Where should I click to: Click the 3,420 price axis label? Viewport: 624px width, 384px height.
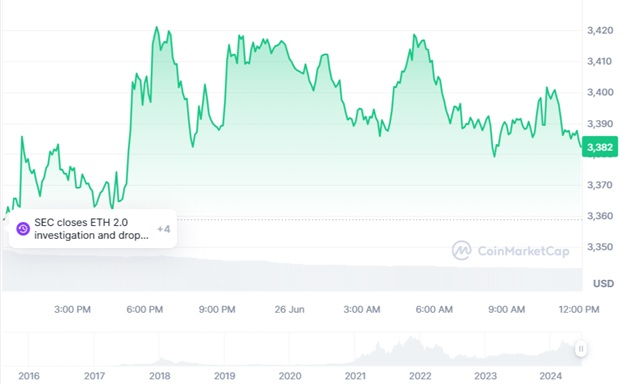pyautogui.click(x=600, y=30)
